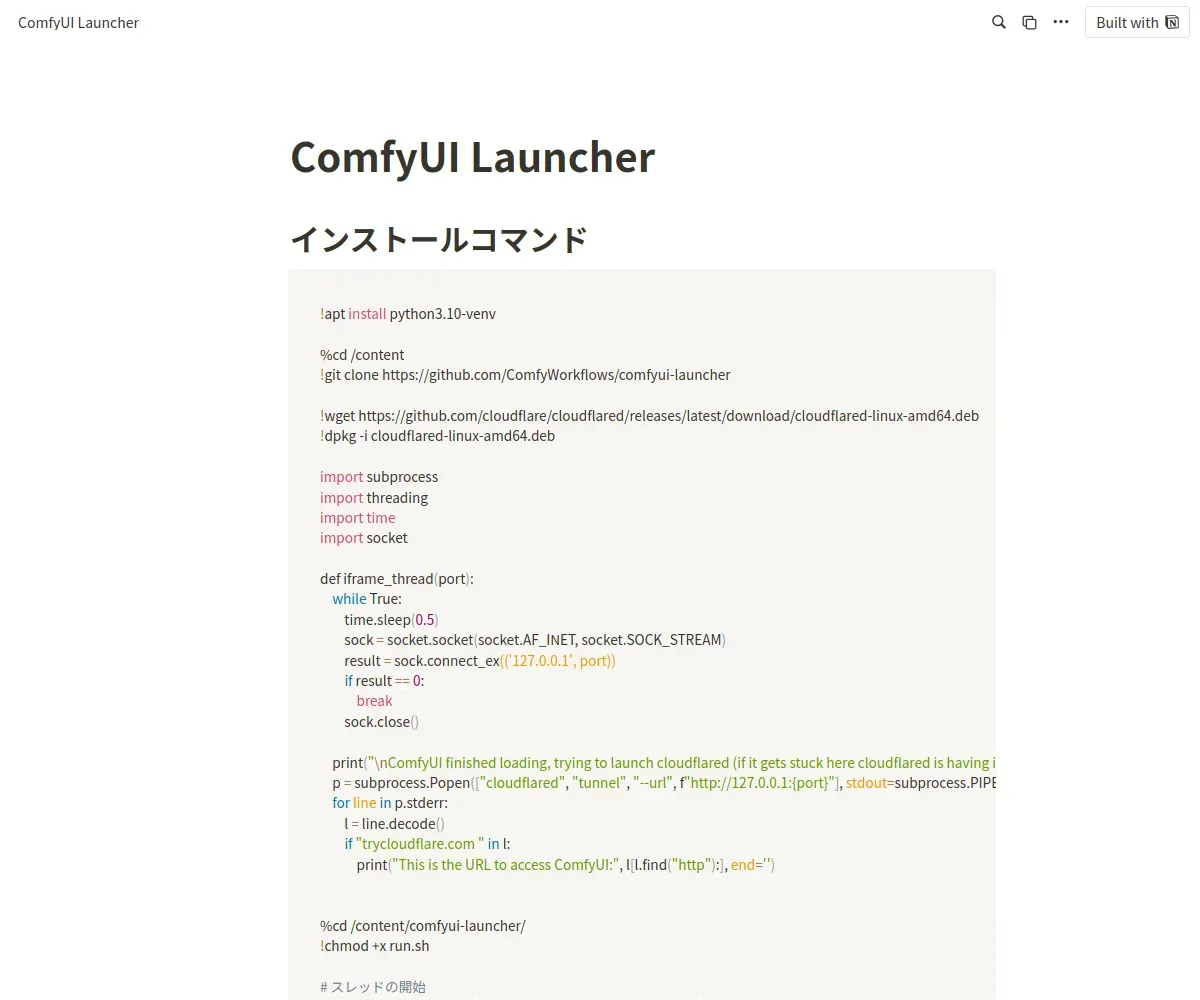Image resolution: width=1200 pixels, height=1000 pixels.
Task: Click the git clone comfyui-launcher line
Action: 525,375
